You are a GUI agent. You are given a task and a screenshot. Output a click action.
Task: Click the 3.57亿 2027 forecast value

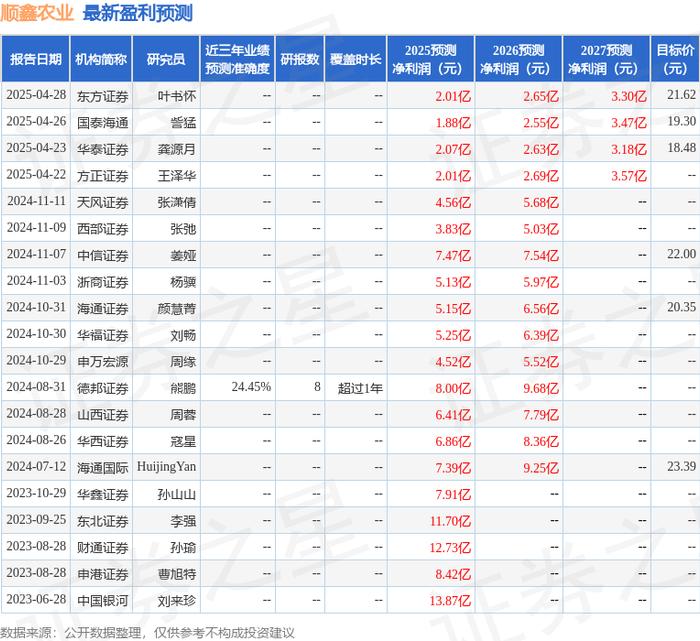[x=629, y=176]
